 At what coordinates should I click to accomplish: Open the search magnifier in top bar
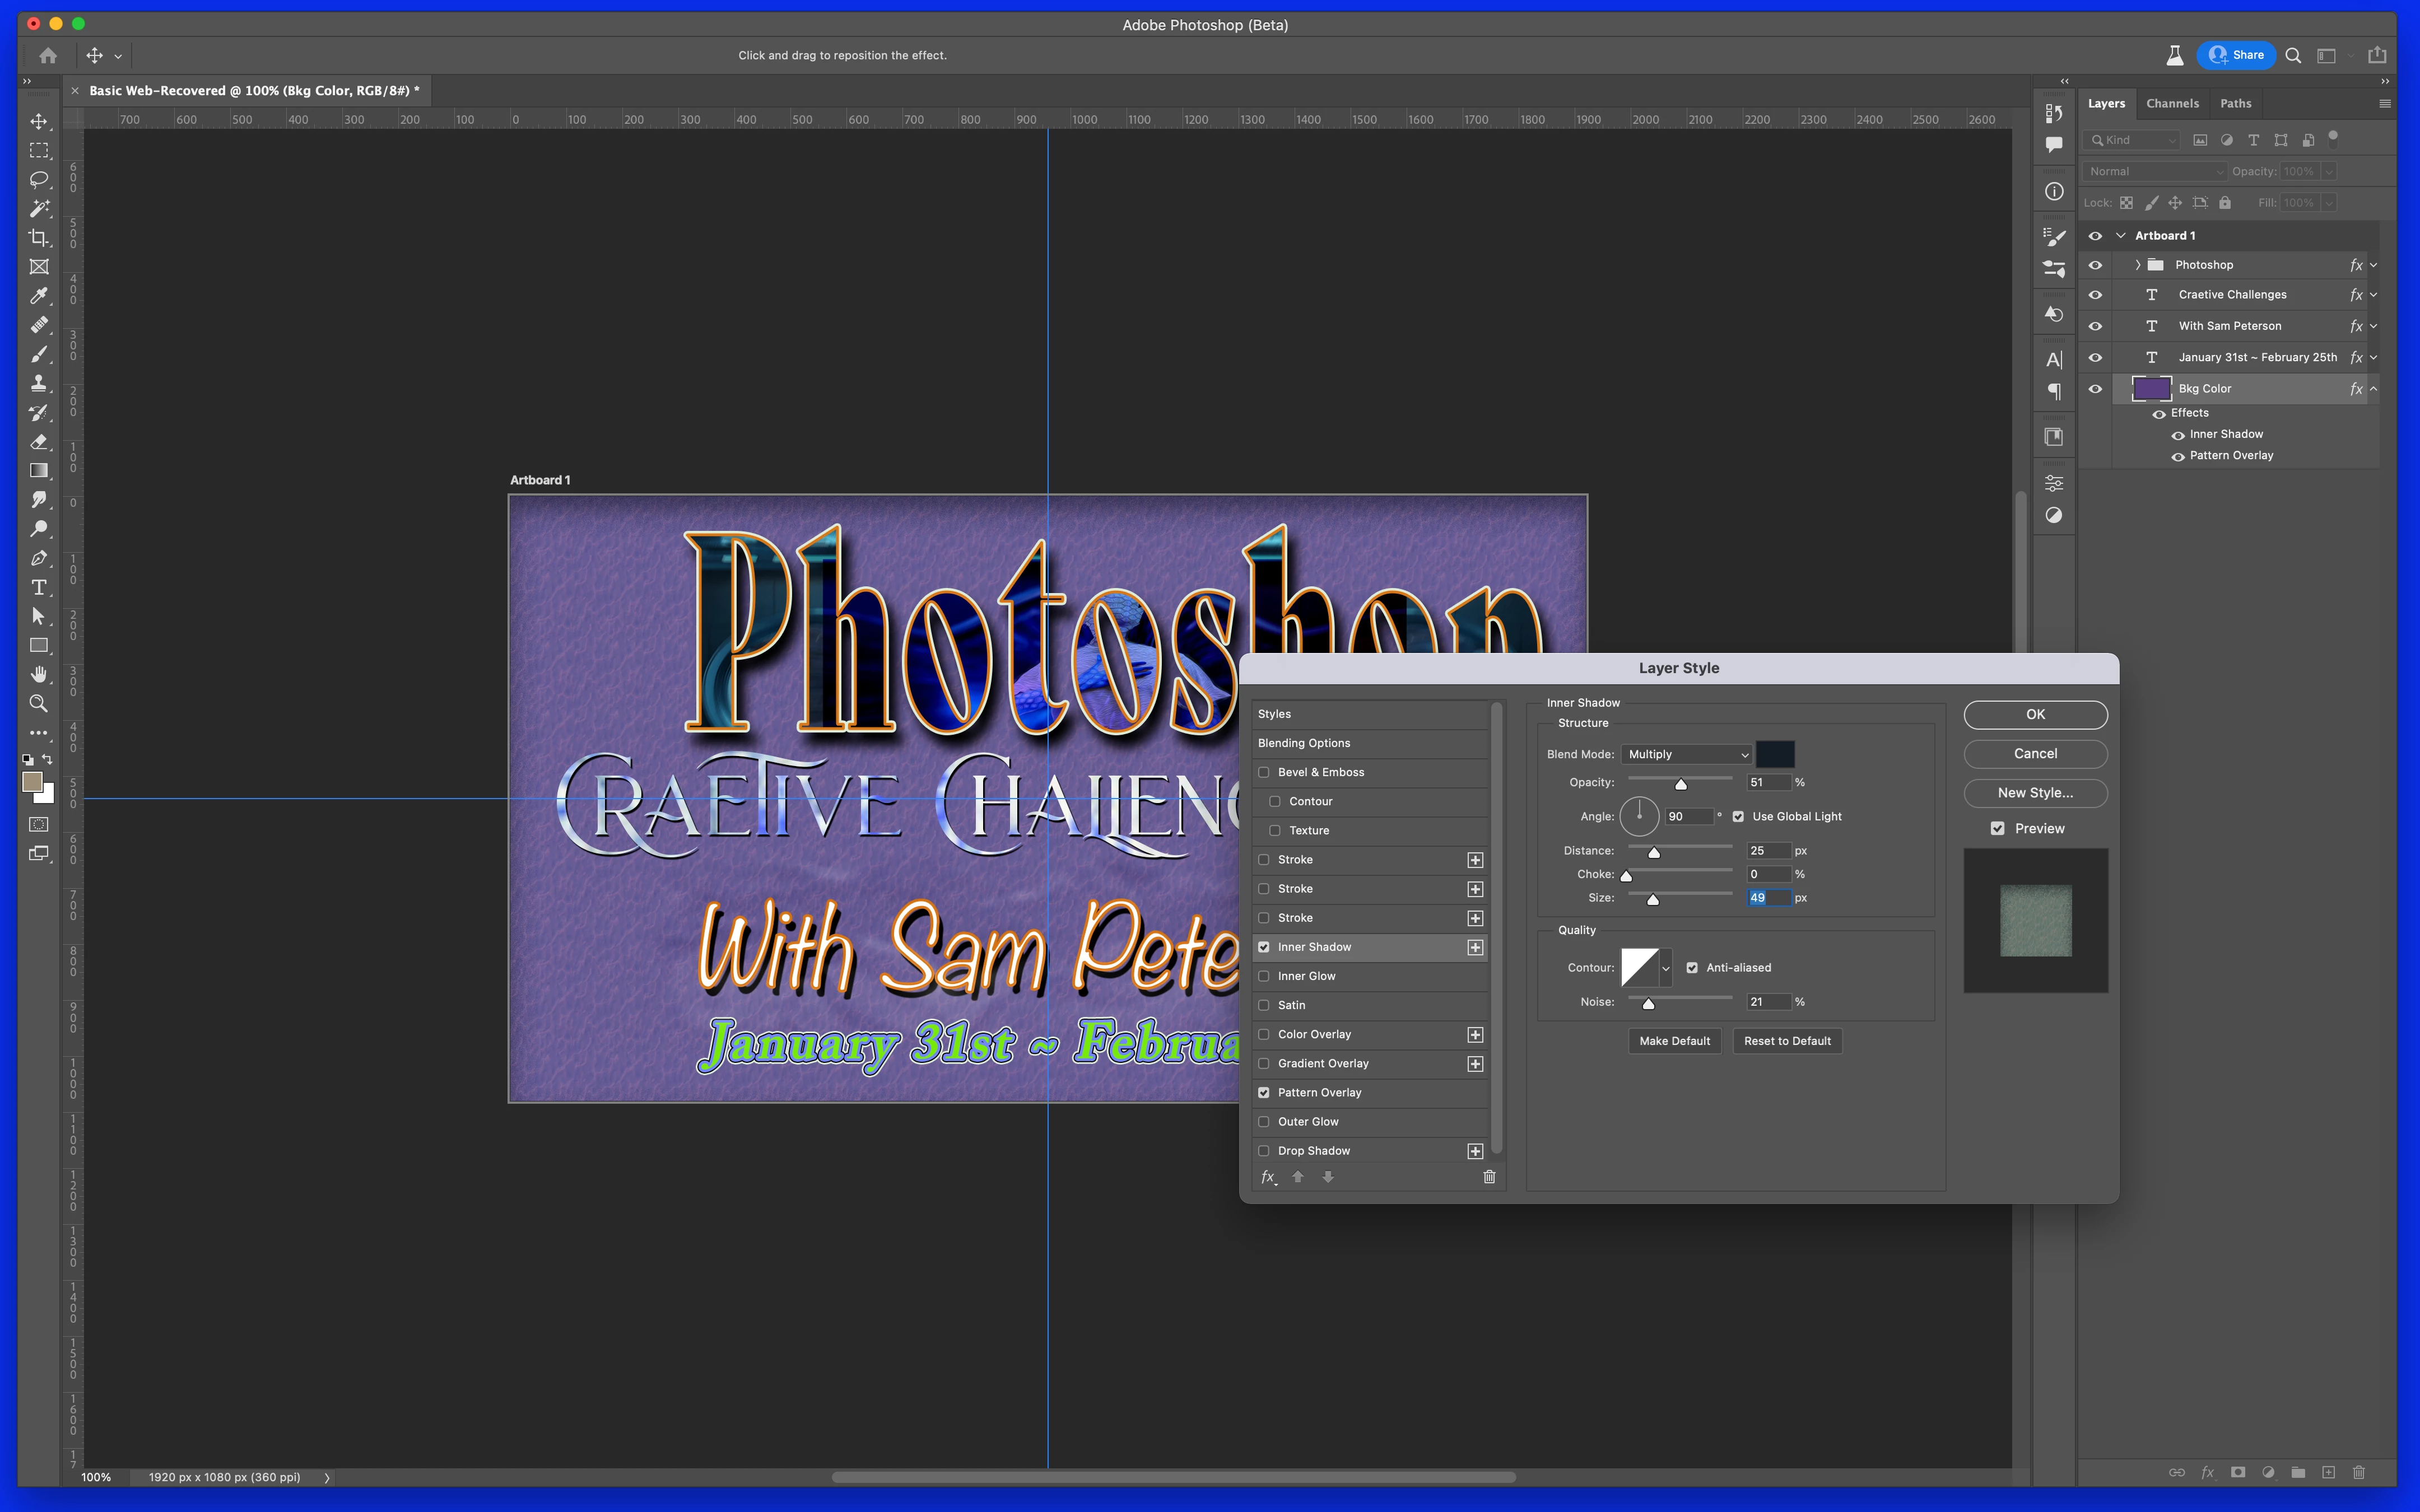coord(2294,56)
